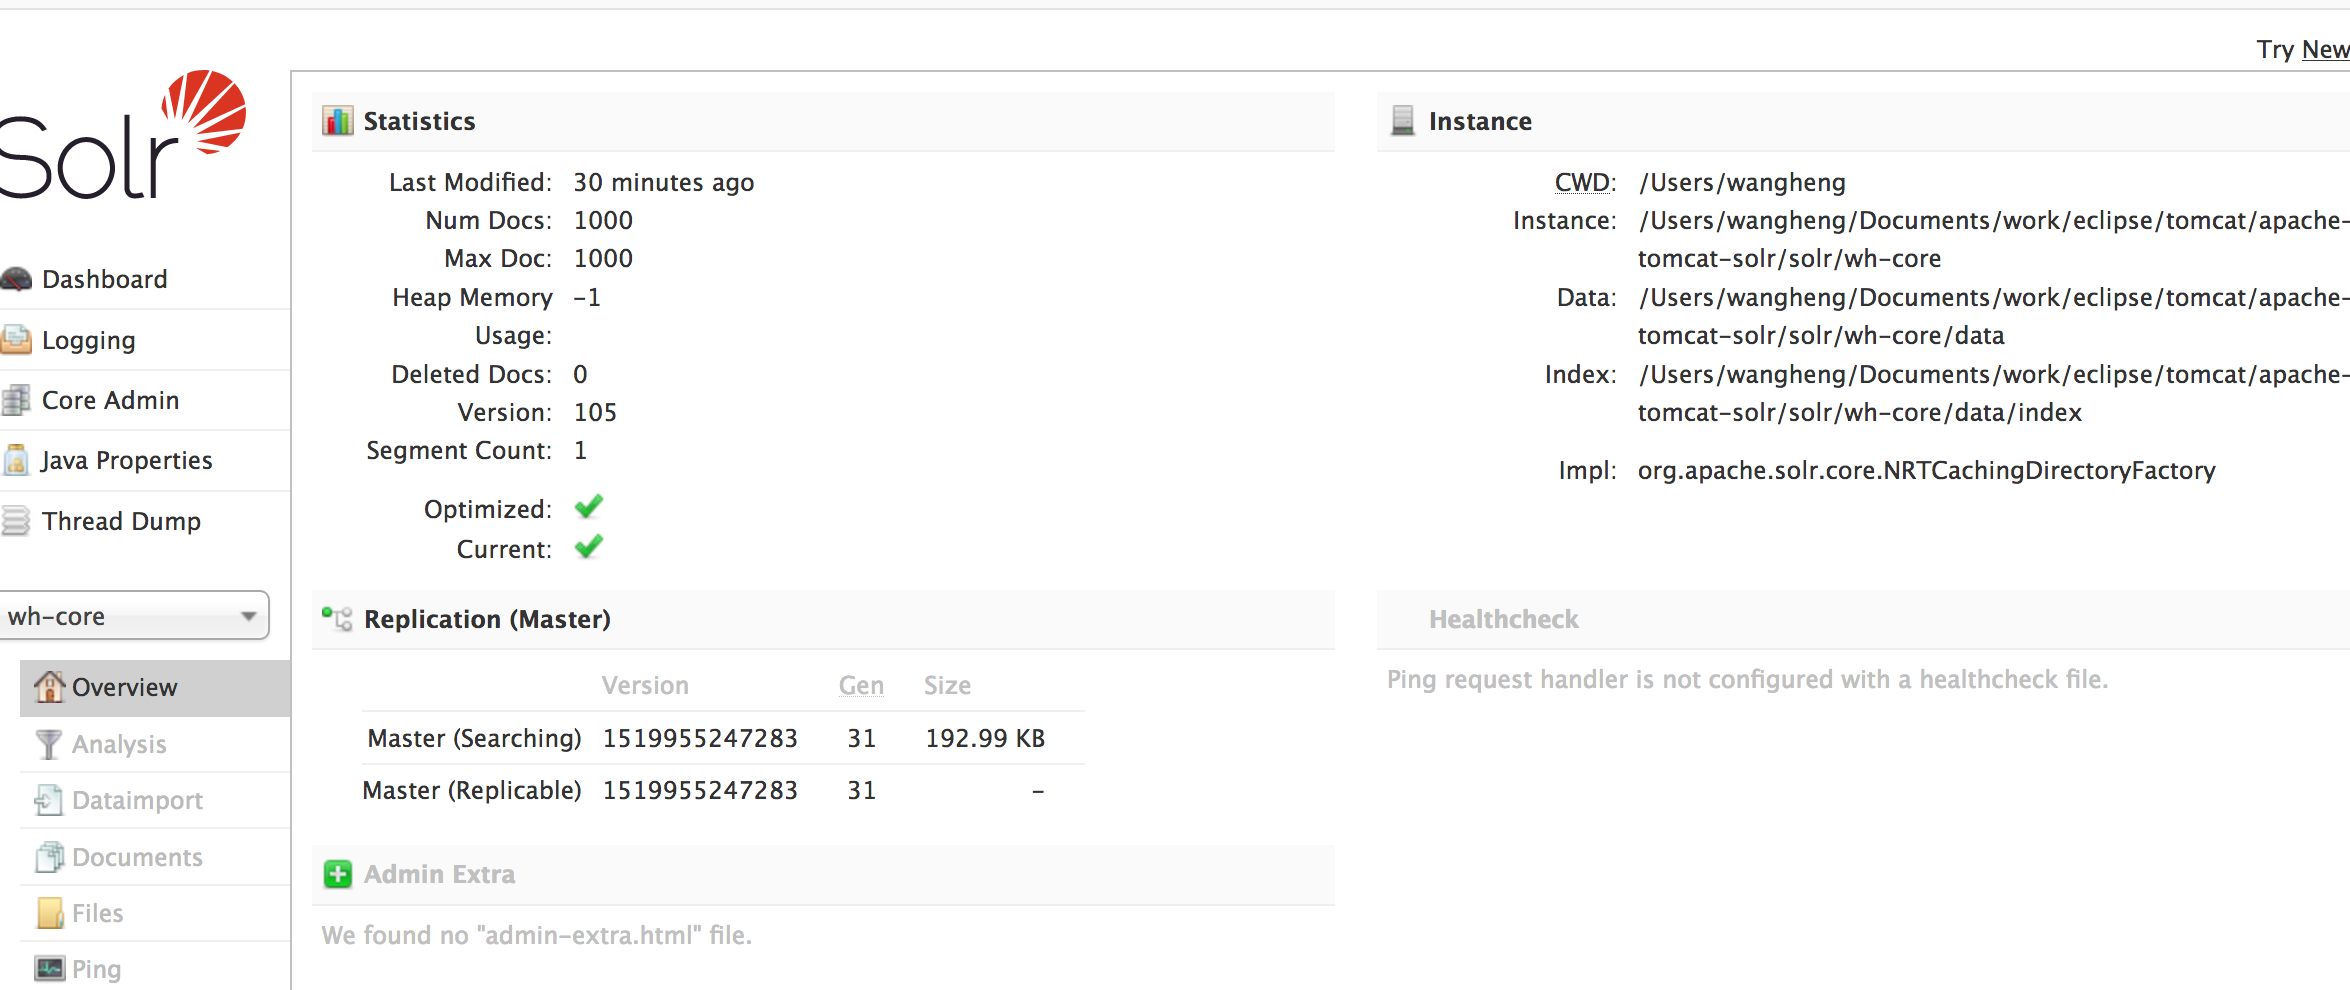Click the Replication (Master) header
The height and width of the screenshot is (990, 2350).
click(823, 619)
